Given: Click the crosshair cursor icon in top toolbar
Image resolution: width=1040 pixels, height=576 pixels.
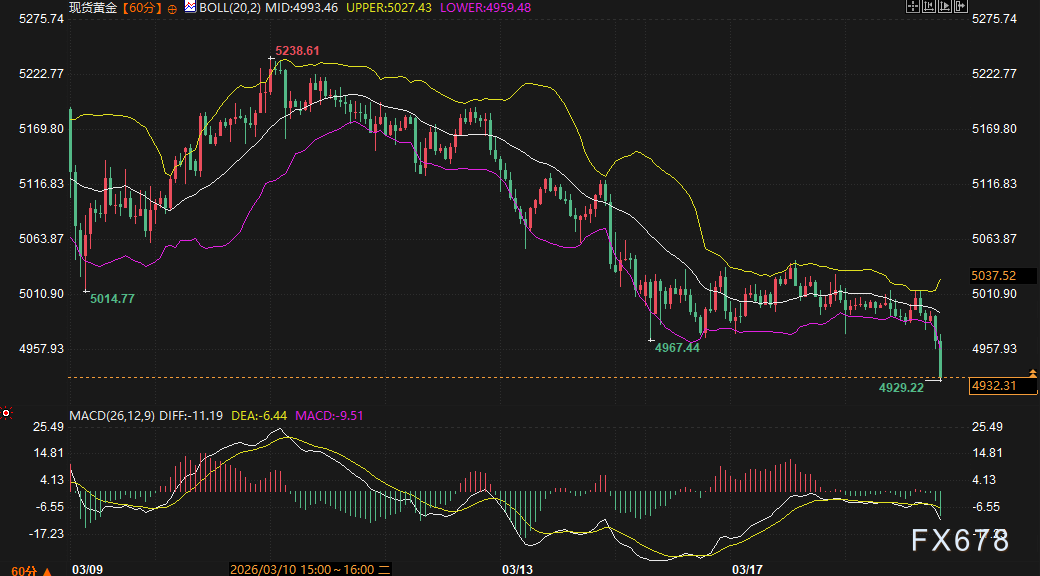Looking at the screenshot, I should (x=912, y=7).
